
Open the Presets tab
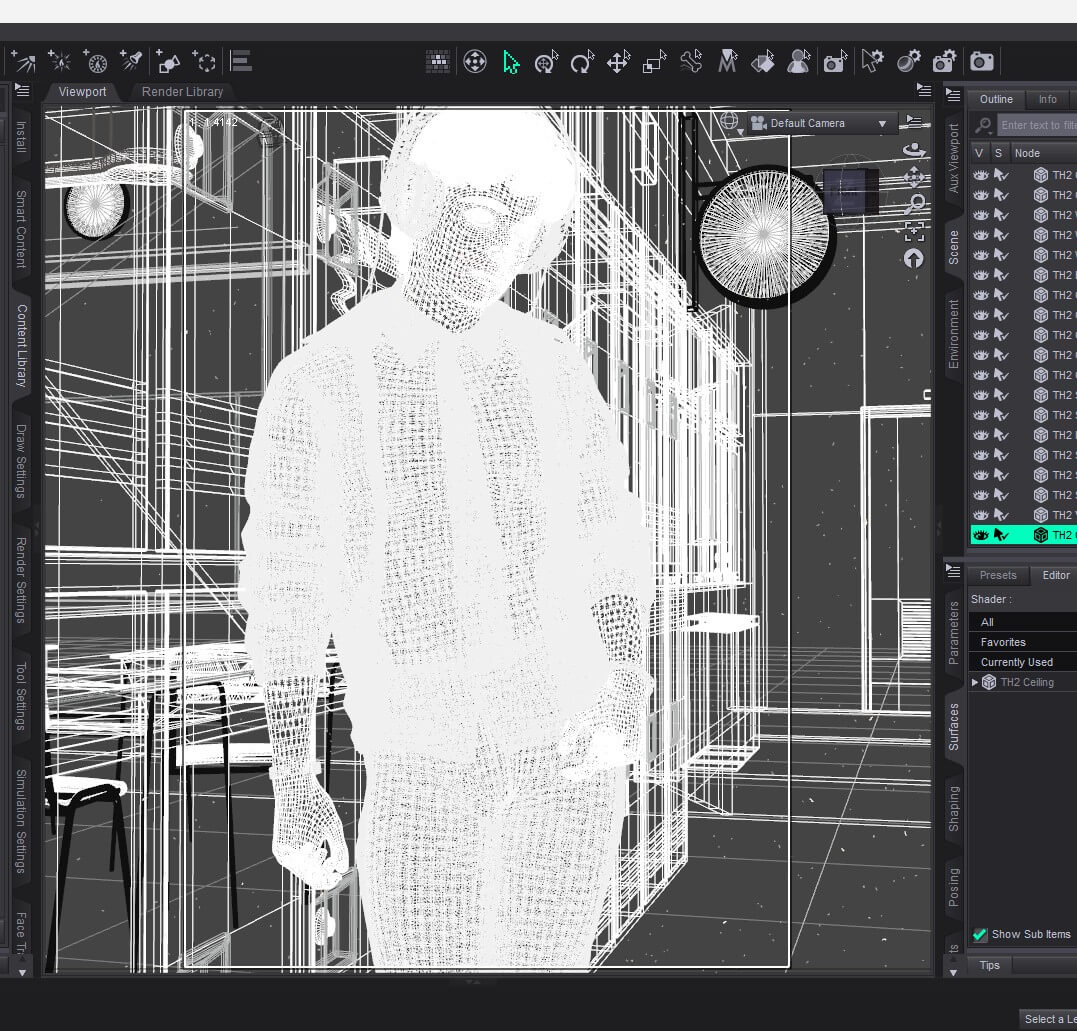998,576
